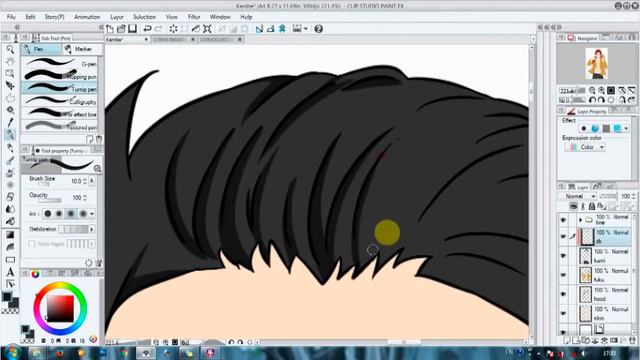Hide the fuku layer
The image size is (640, 360).
click(563, 275)
